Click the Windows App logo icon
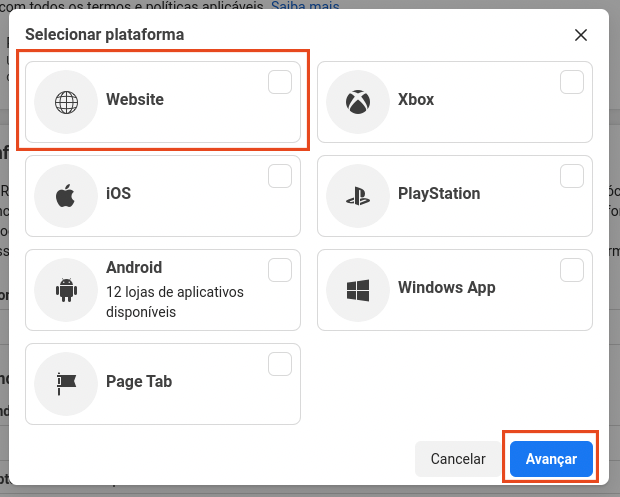620x497 pixels. (358, 290)
